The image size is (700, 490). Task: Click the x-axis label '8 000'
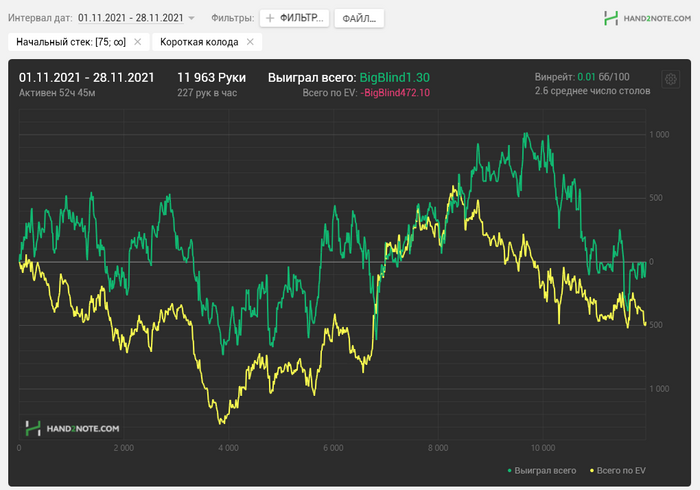tap(438, 448)
